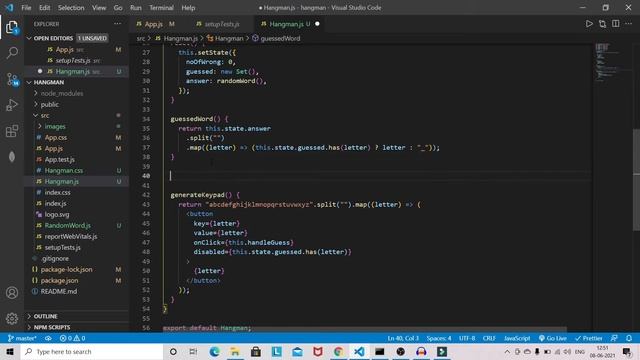Open the Source Control view

click(12, 79)
